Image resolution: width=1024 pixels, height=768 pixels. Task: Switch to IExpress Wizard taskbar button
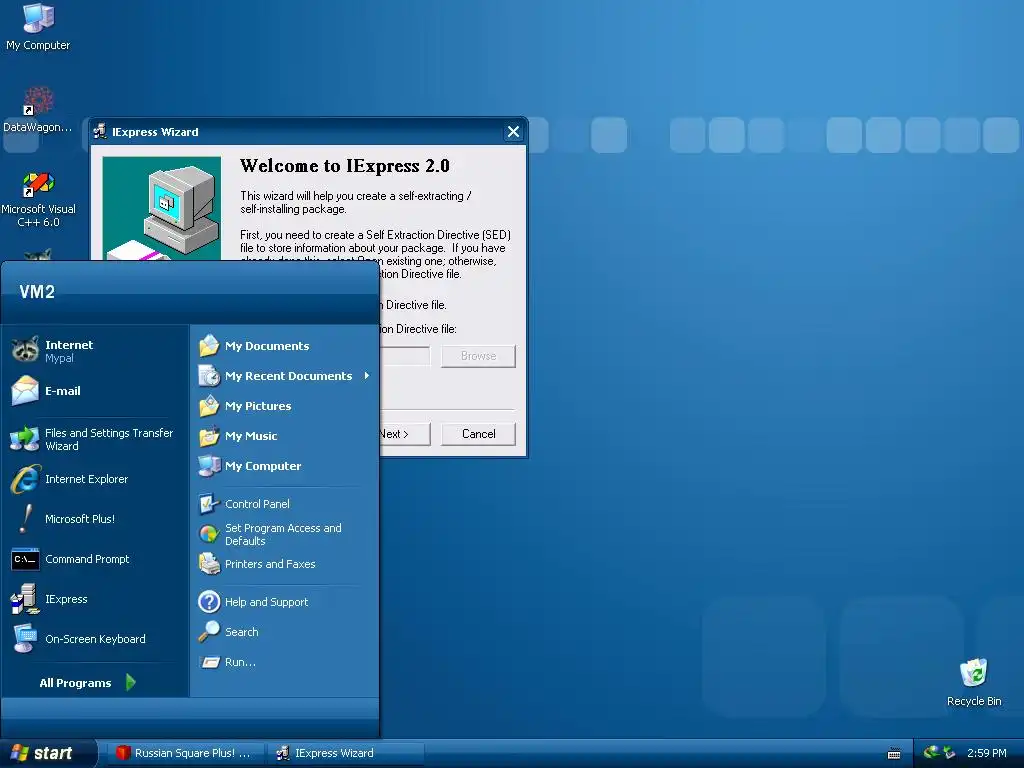[345, 753]
